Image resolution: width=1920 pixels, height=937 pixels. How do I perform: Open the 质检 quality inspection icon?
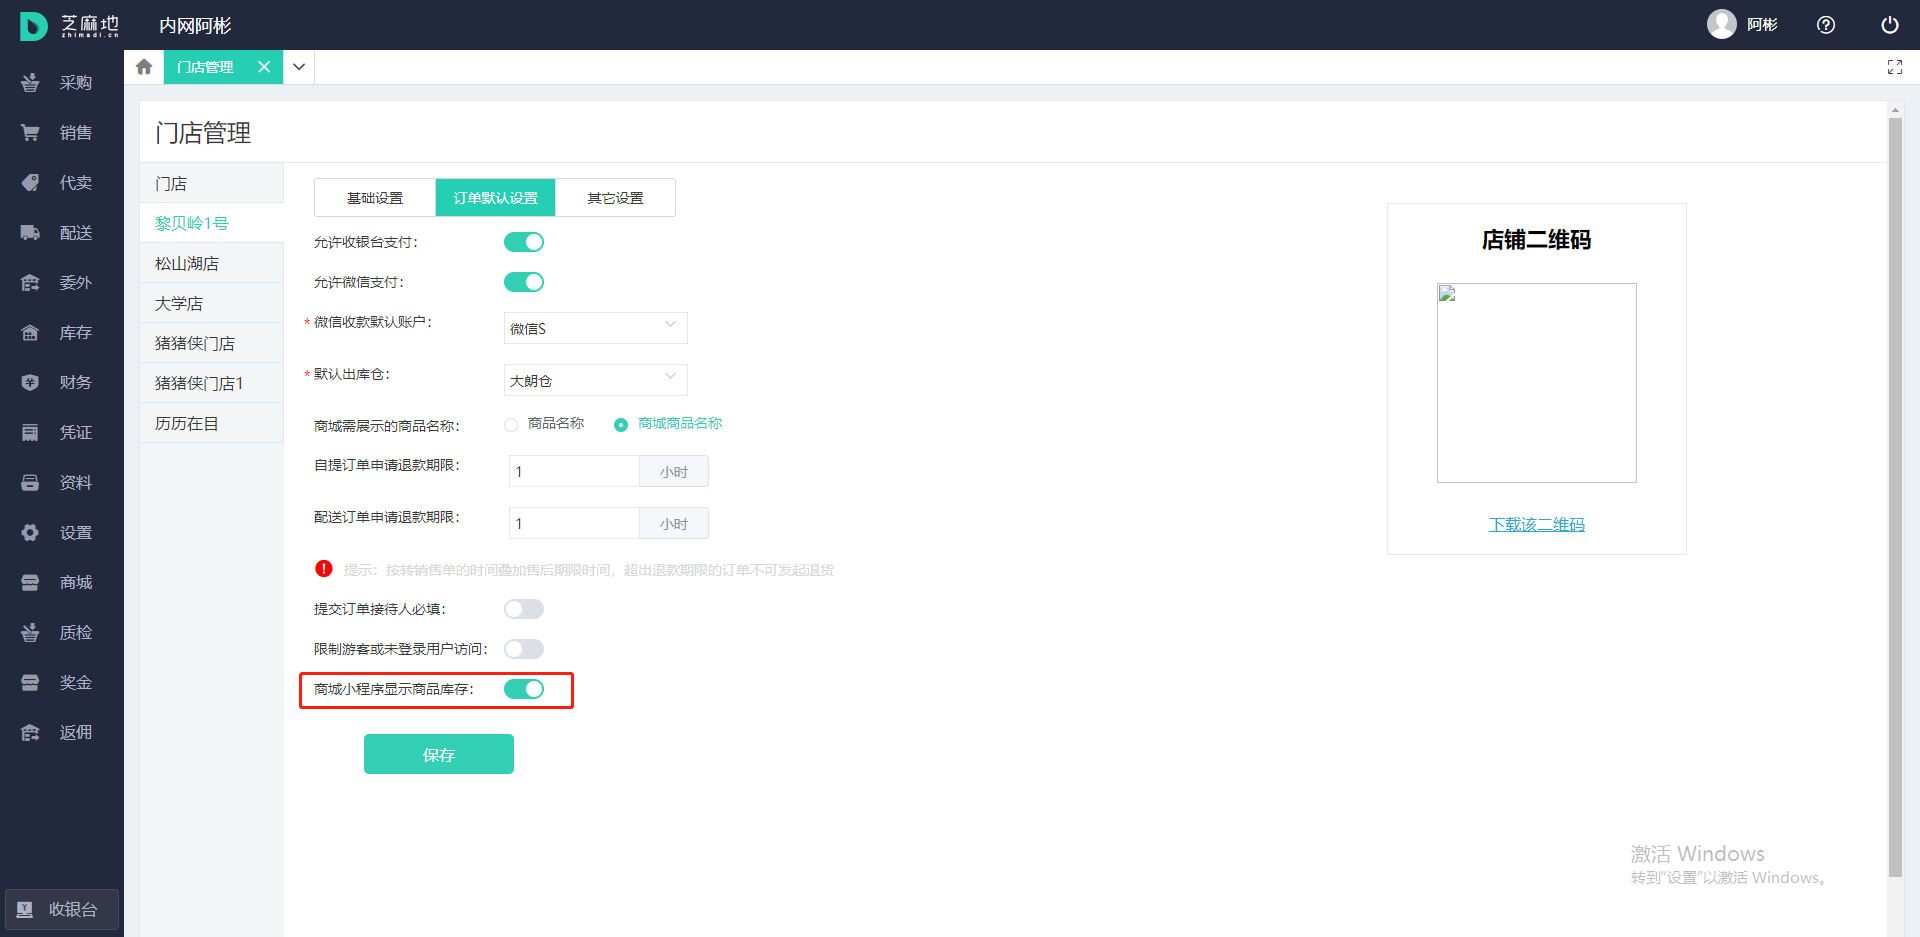coord(30,633)
